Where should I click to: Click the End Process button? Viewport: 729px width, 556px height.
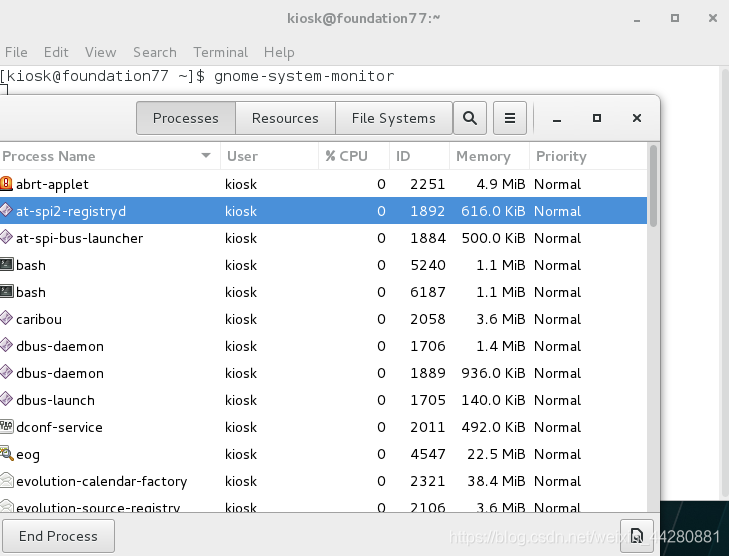(58, 536)
